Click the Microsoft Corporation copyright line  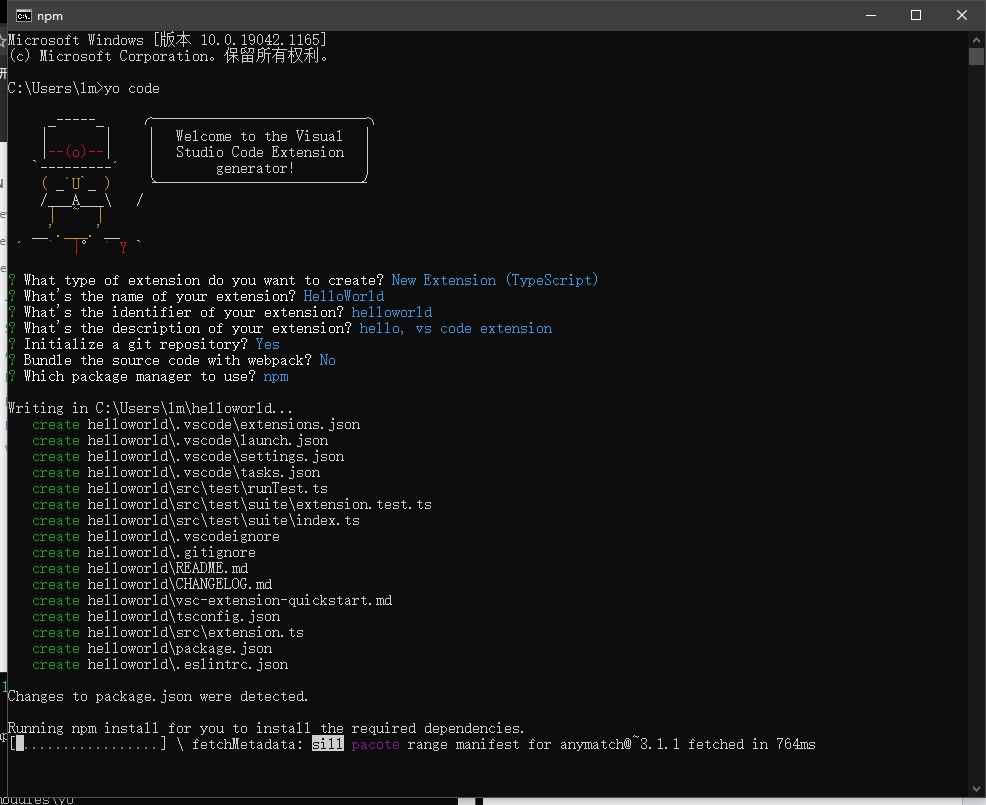pos(168,56)
